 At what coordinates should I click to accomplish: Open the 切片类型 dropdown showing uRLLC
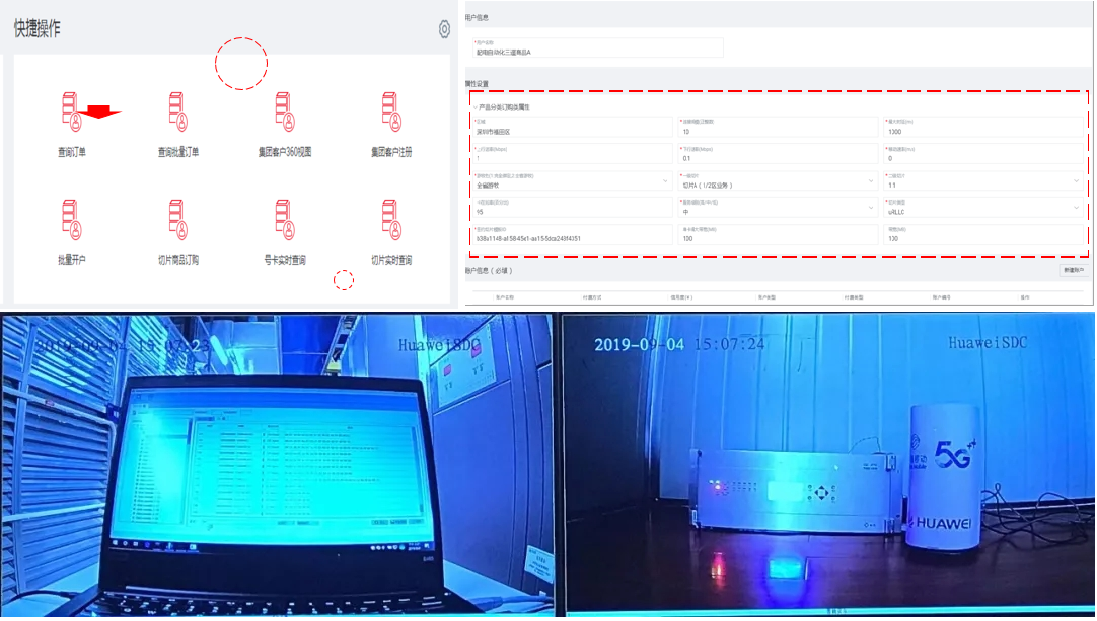point(983,212)
